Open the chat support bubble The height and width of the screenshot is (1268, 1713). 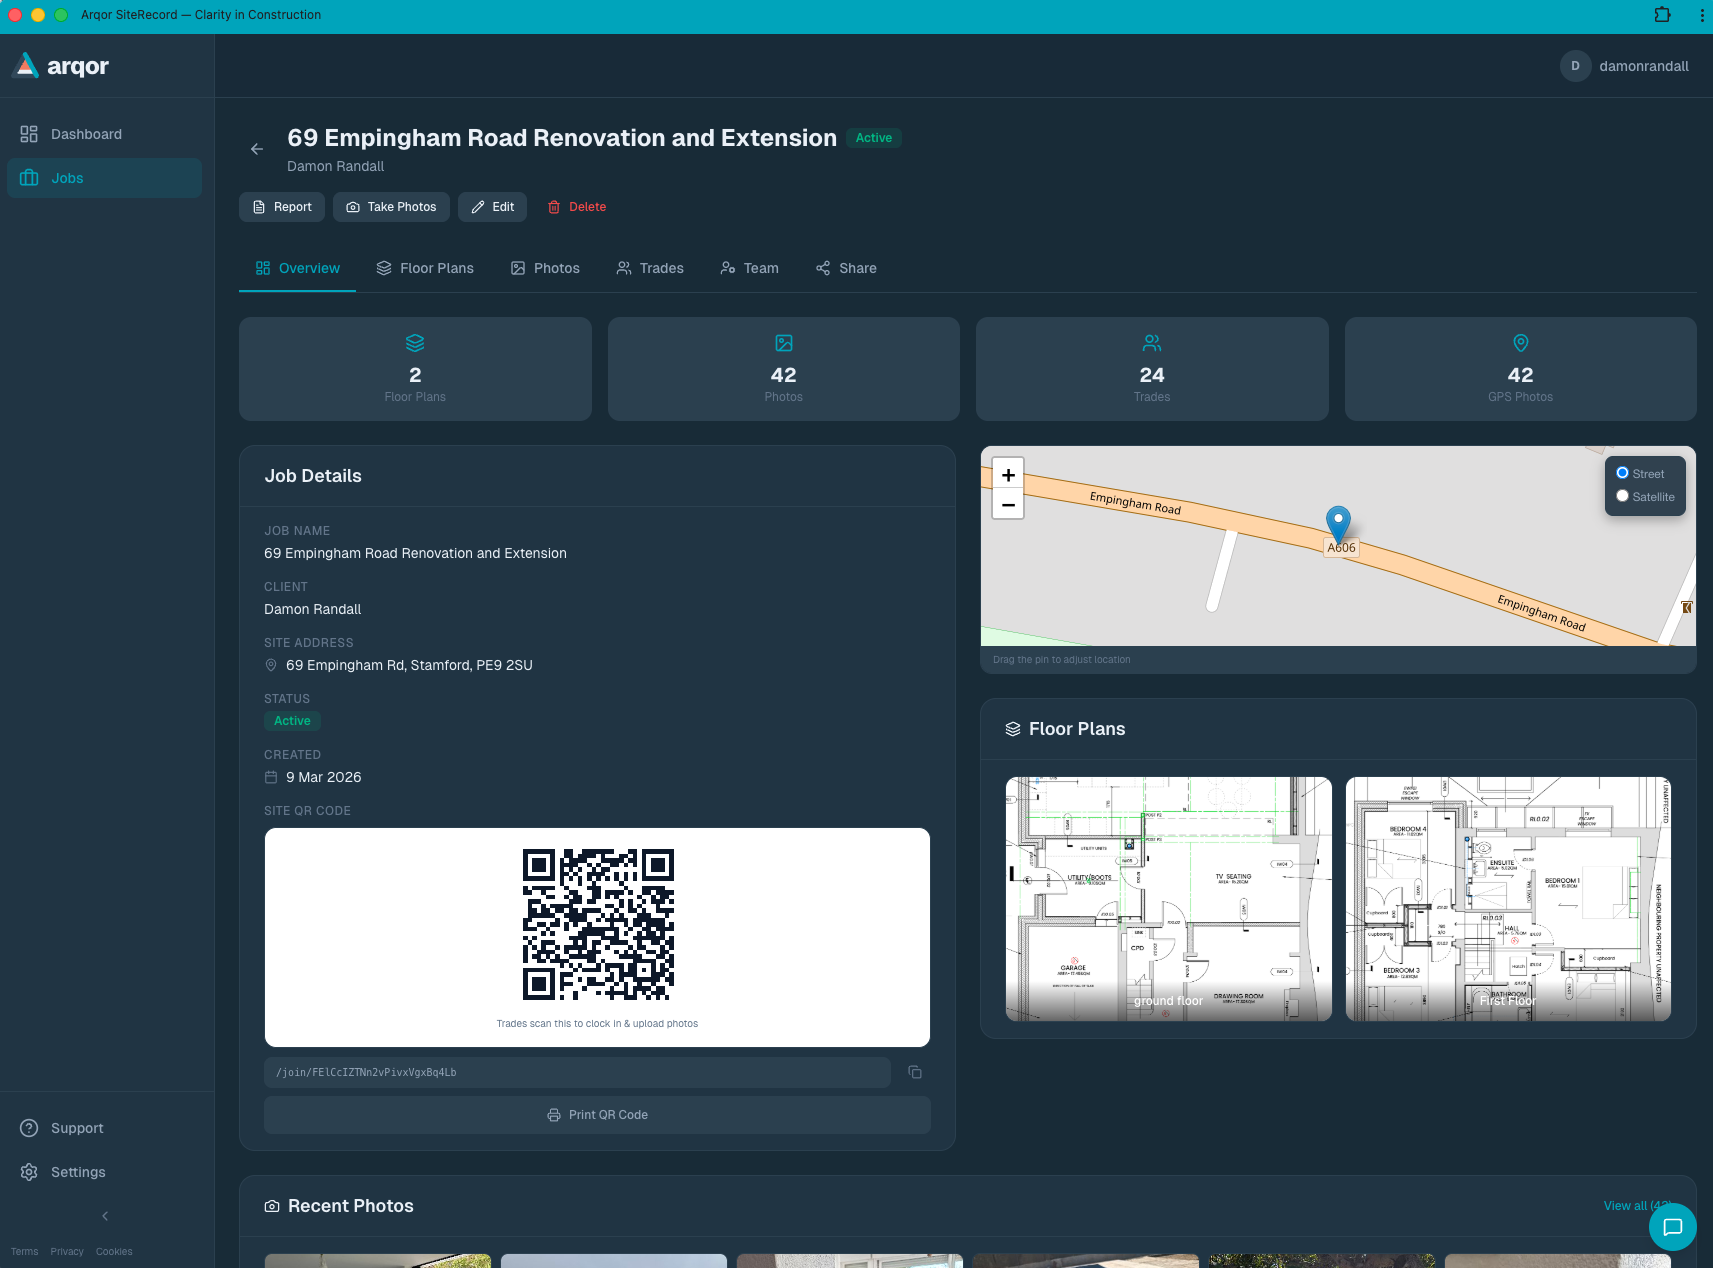(x=1672, y=1227)
